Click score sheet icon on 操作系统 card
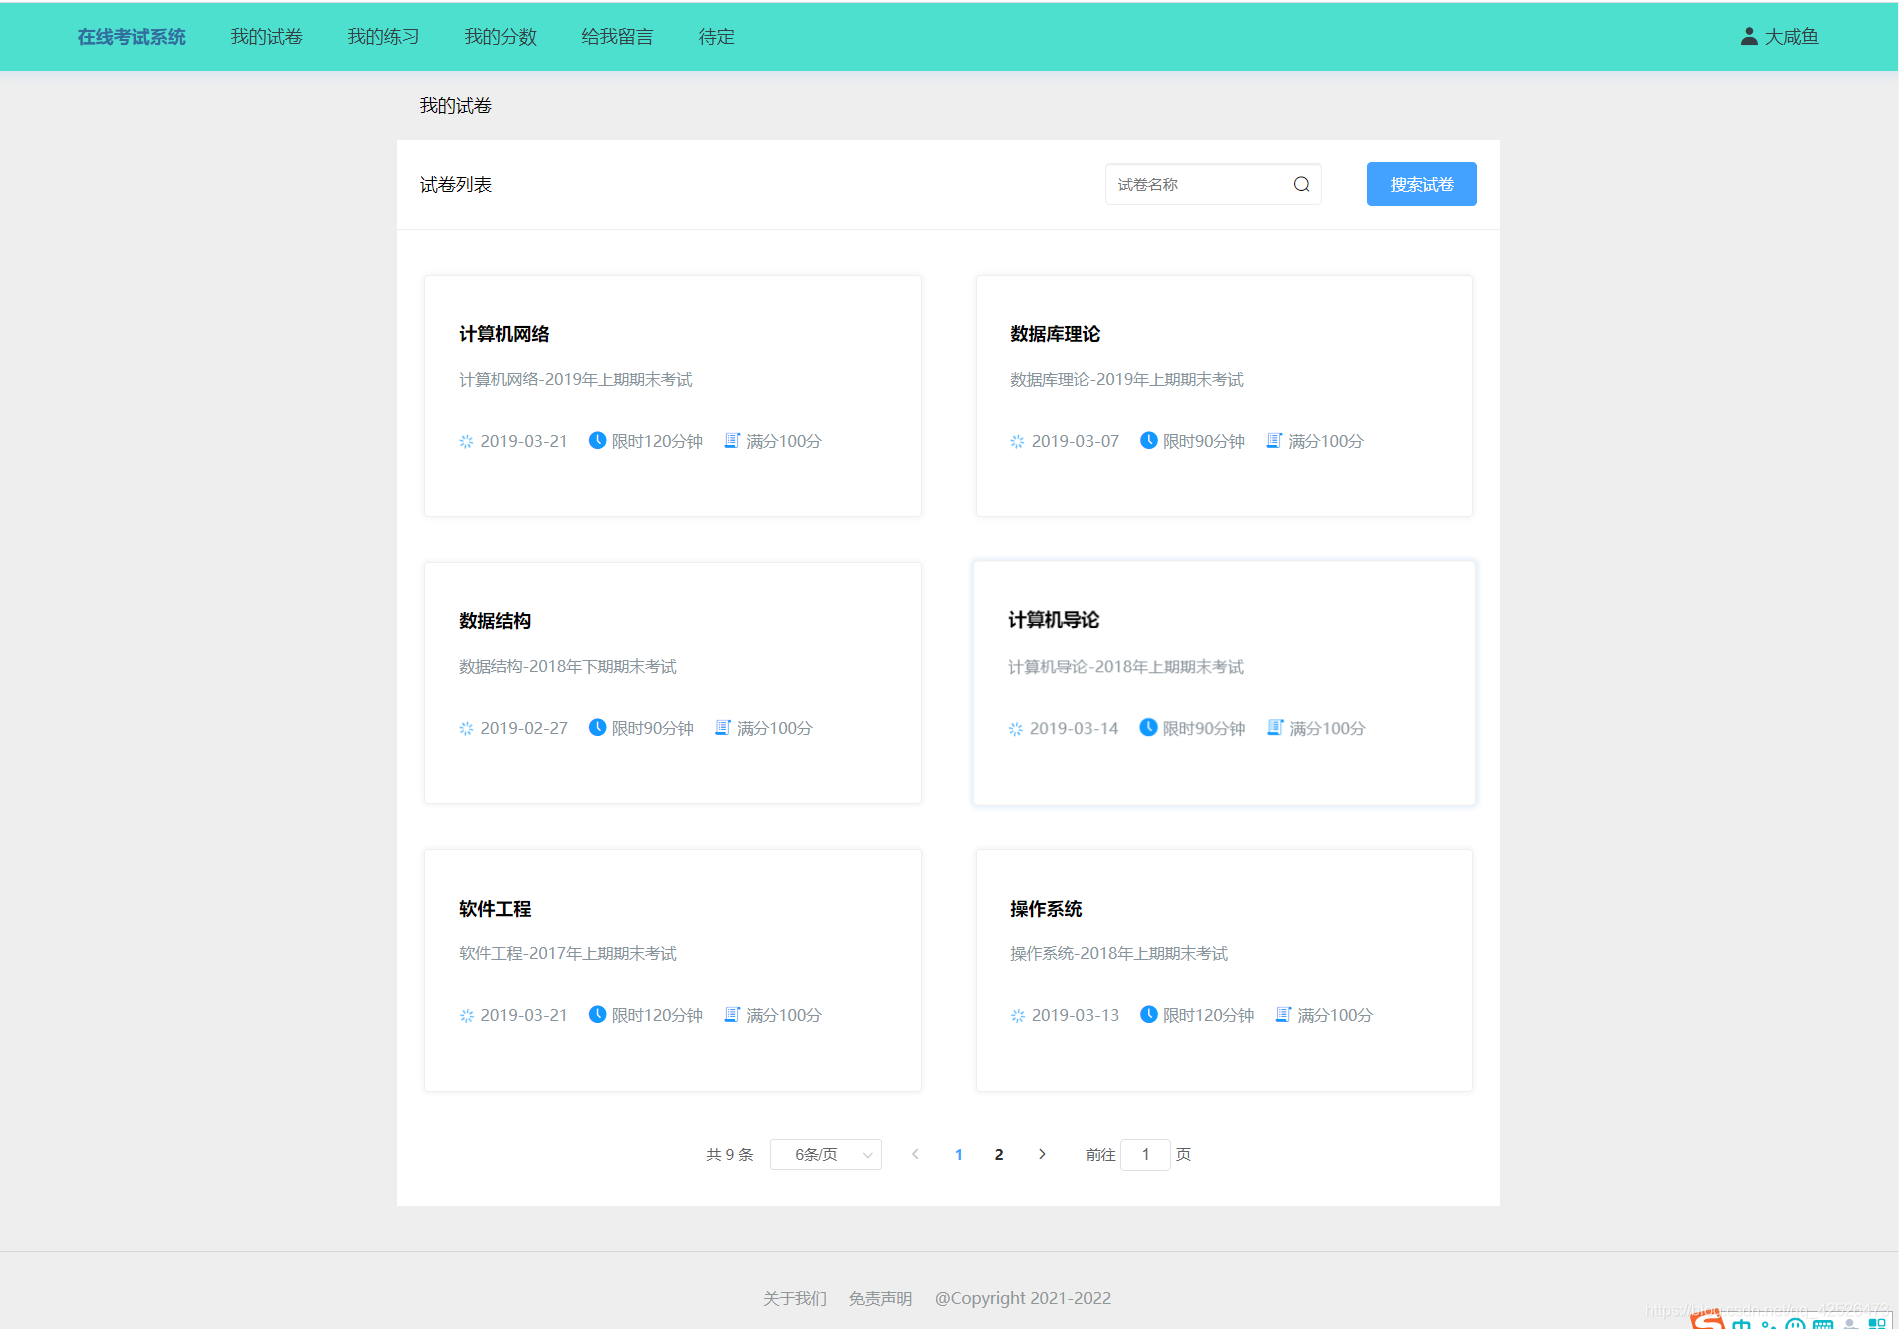 (x=1283, y=1014)
